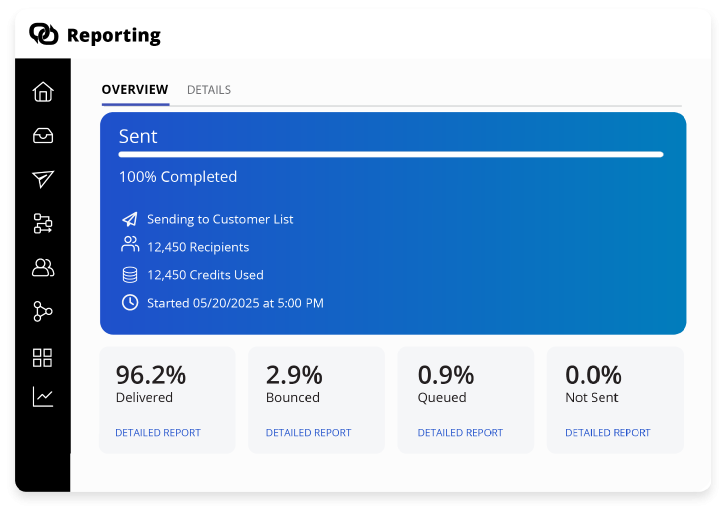Image resolution: width=726 pixels, height=513 pixels.
Task: Click Started 05/20/2025 at 5:00 PM text
Action: click(x=235, y=303)
